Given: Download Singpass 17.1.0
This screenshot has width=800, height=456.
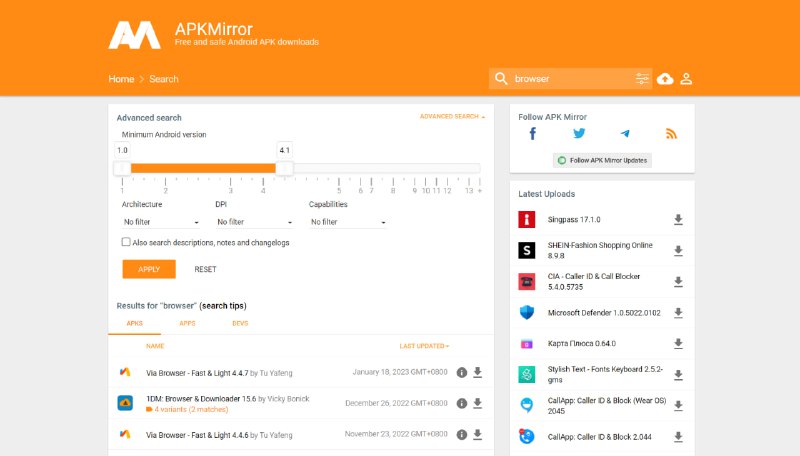Looking at the screenshot, I should pyautogui.click(x=678, y=219).
